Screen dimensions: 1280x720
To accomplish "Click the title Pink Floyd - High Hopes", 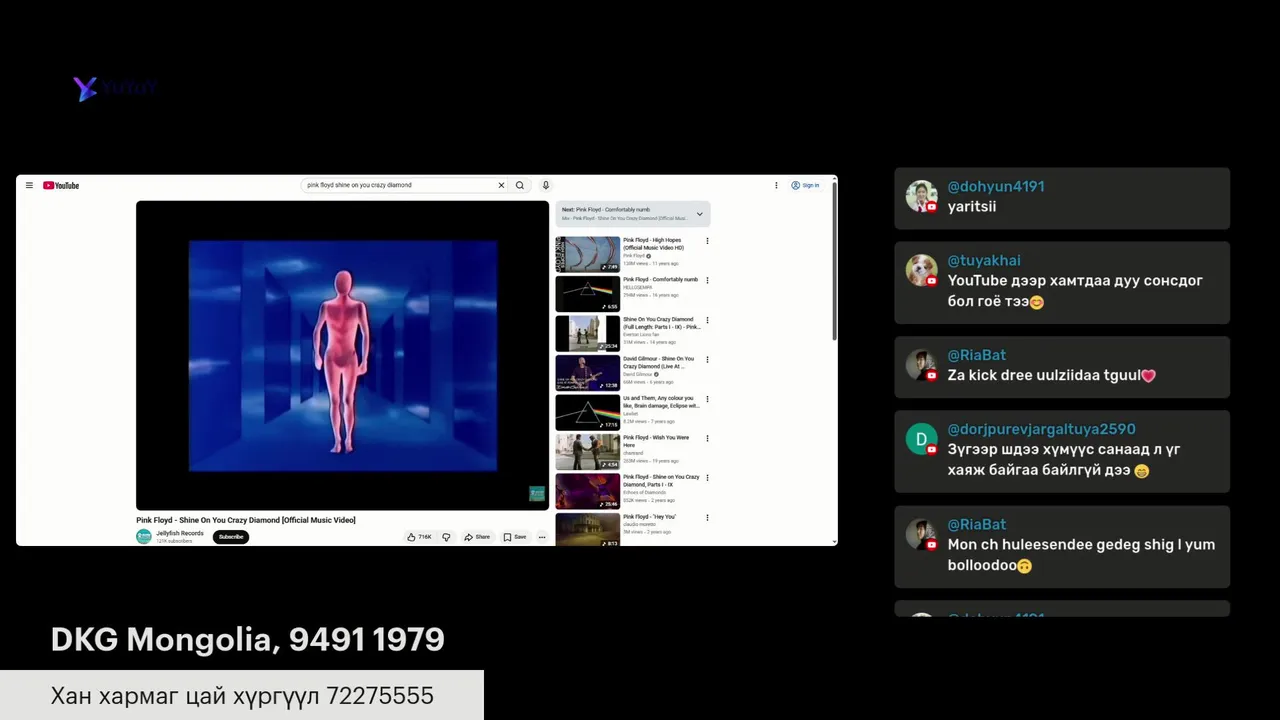I will [655, 244].
